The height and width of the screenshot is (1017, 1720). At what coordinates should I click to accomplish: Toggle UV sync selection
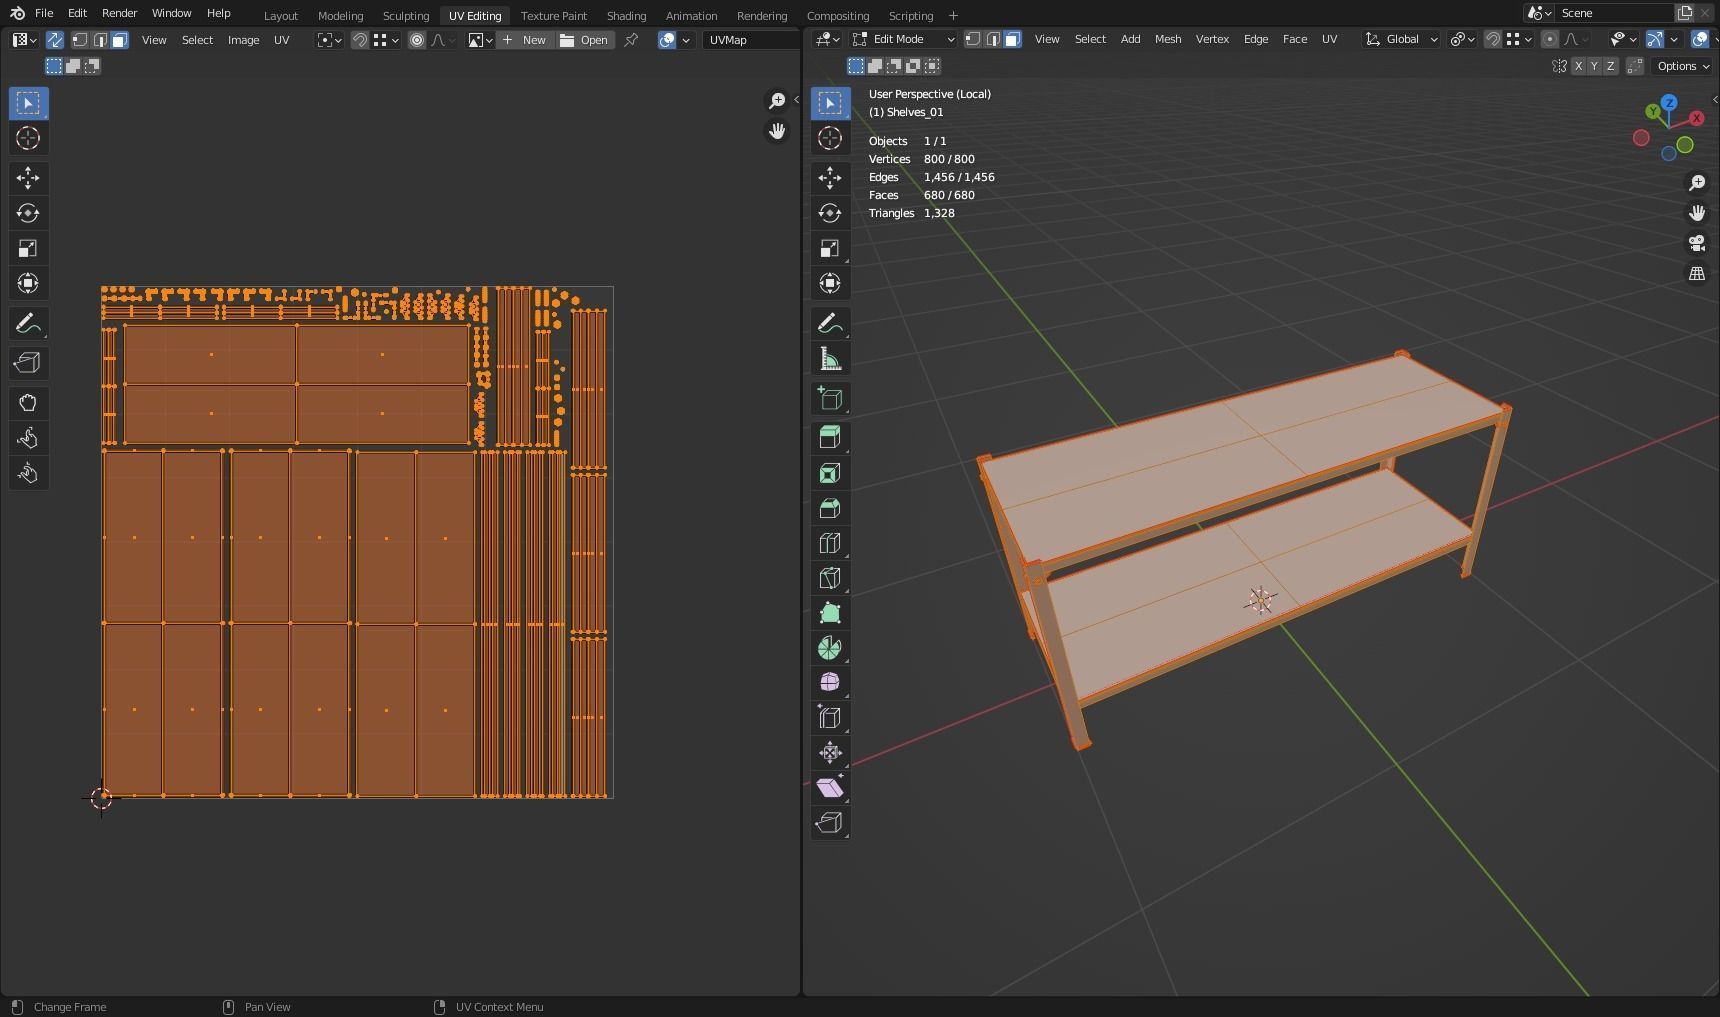(x=54, y=40)
